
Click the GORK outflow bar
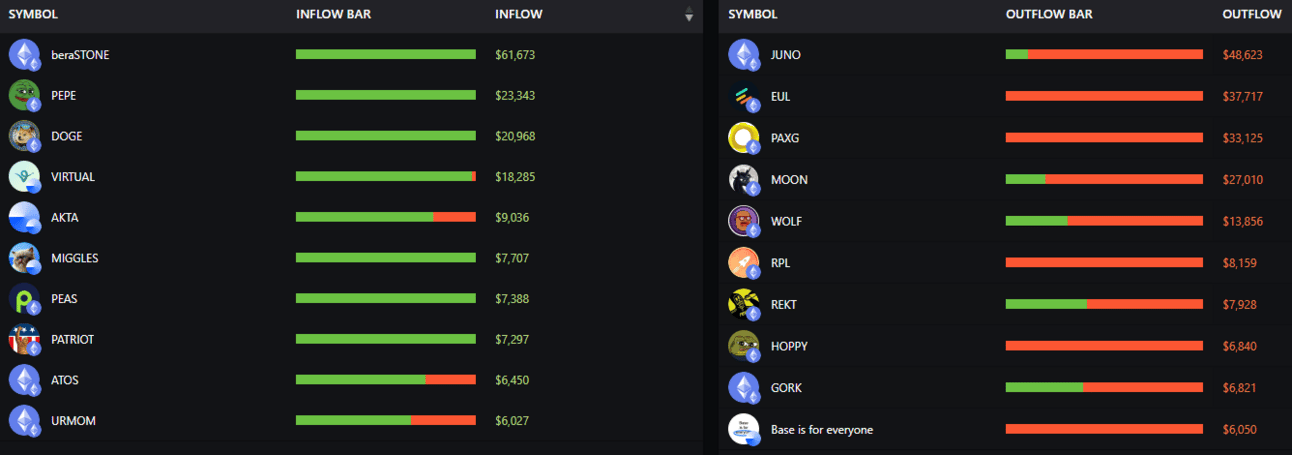tap(1104, 387)
